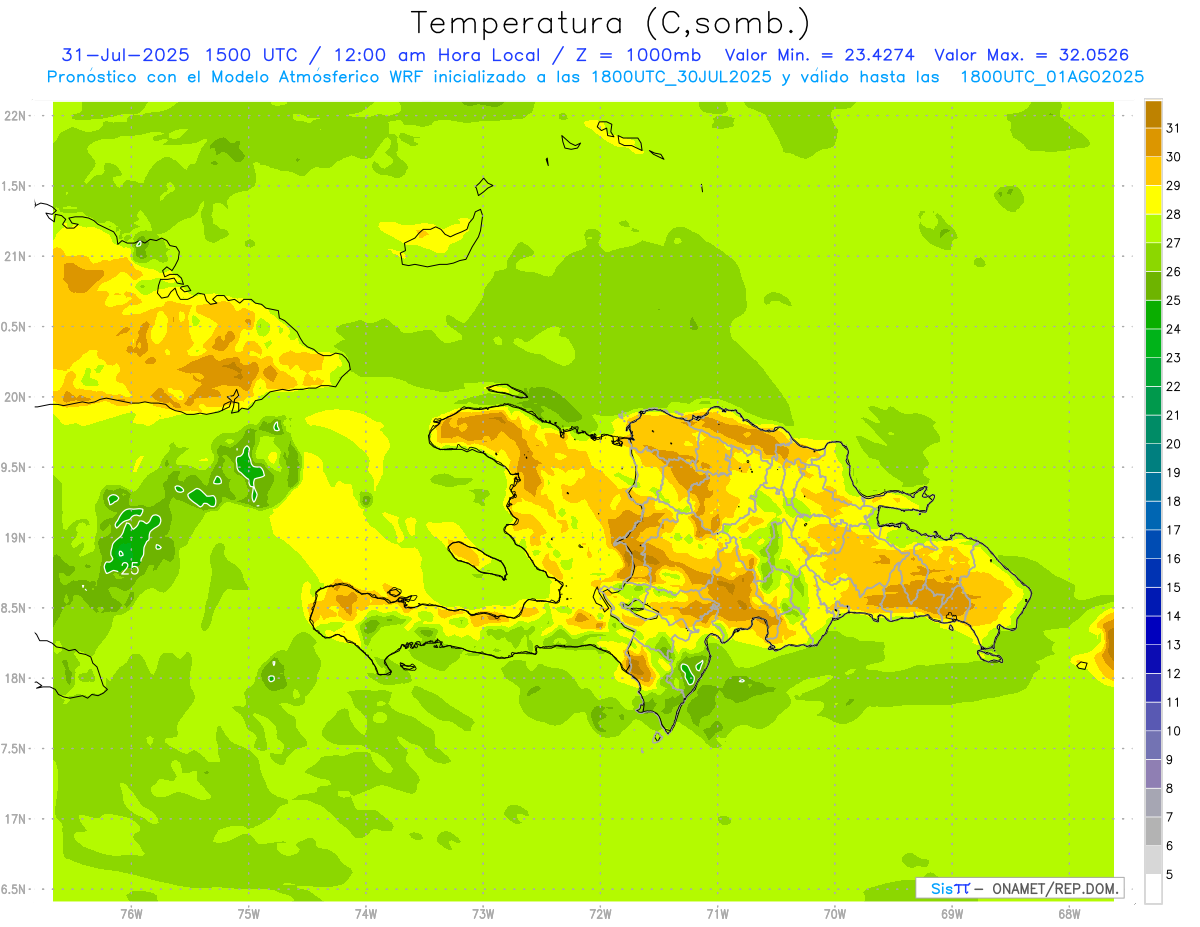This screenshot has width=1200, height=927.
Task: Click the "74W" longitude label
Action: pyautogui.click(x=366, y=913)
